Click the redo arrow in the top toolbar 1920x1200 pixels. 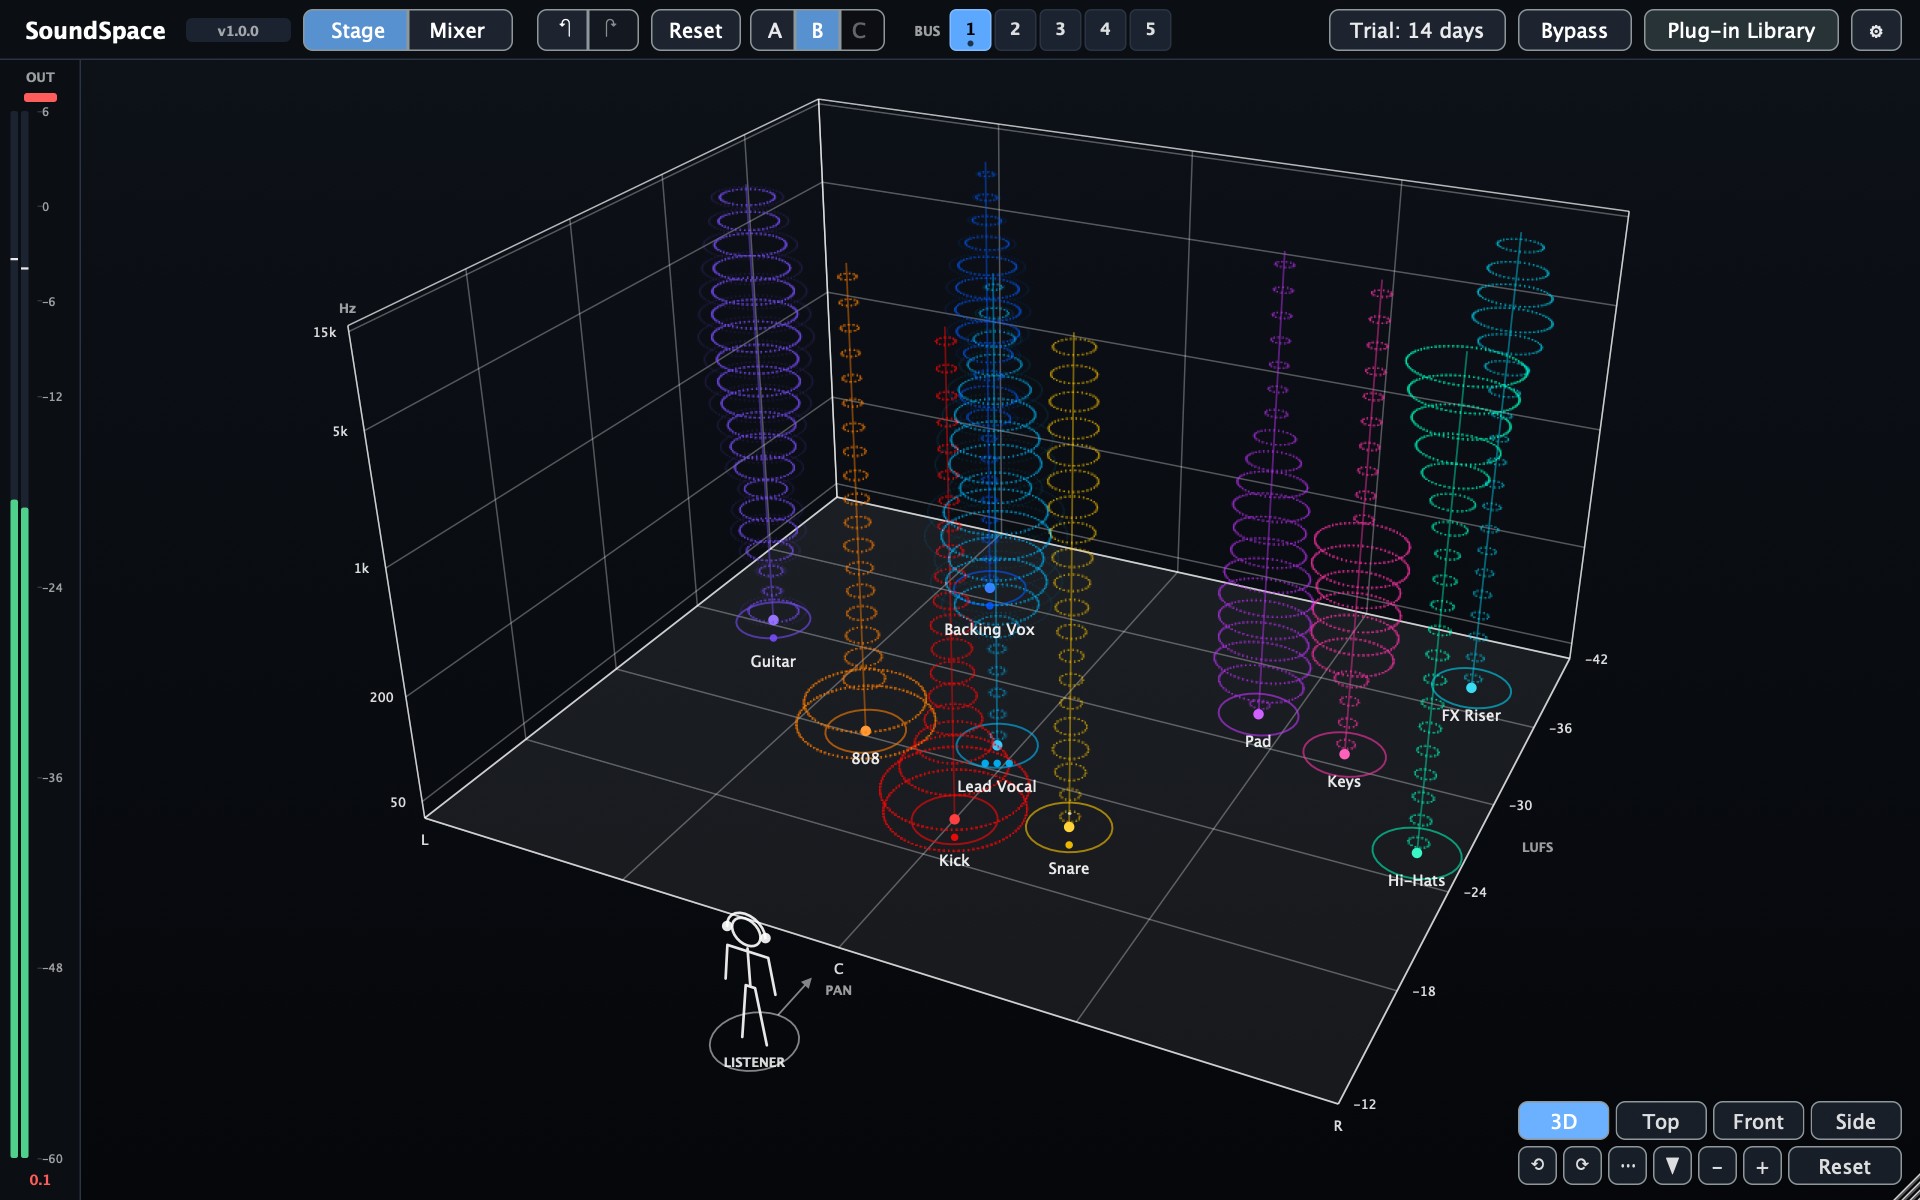pos(612,30)
